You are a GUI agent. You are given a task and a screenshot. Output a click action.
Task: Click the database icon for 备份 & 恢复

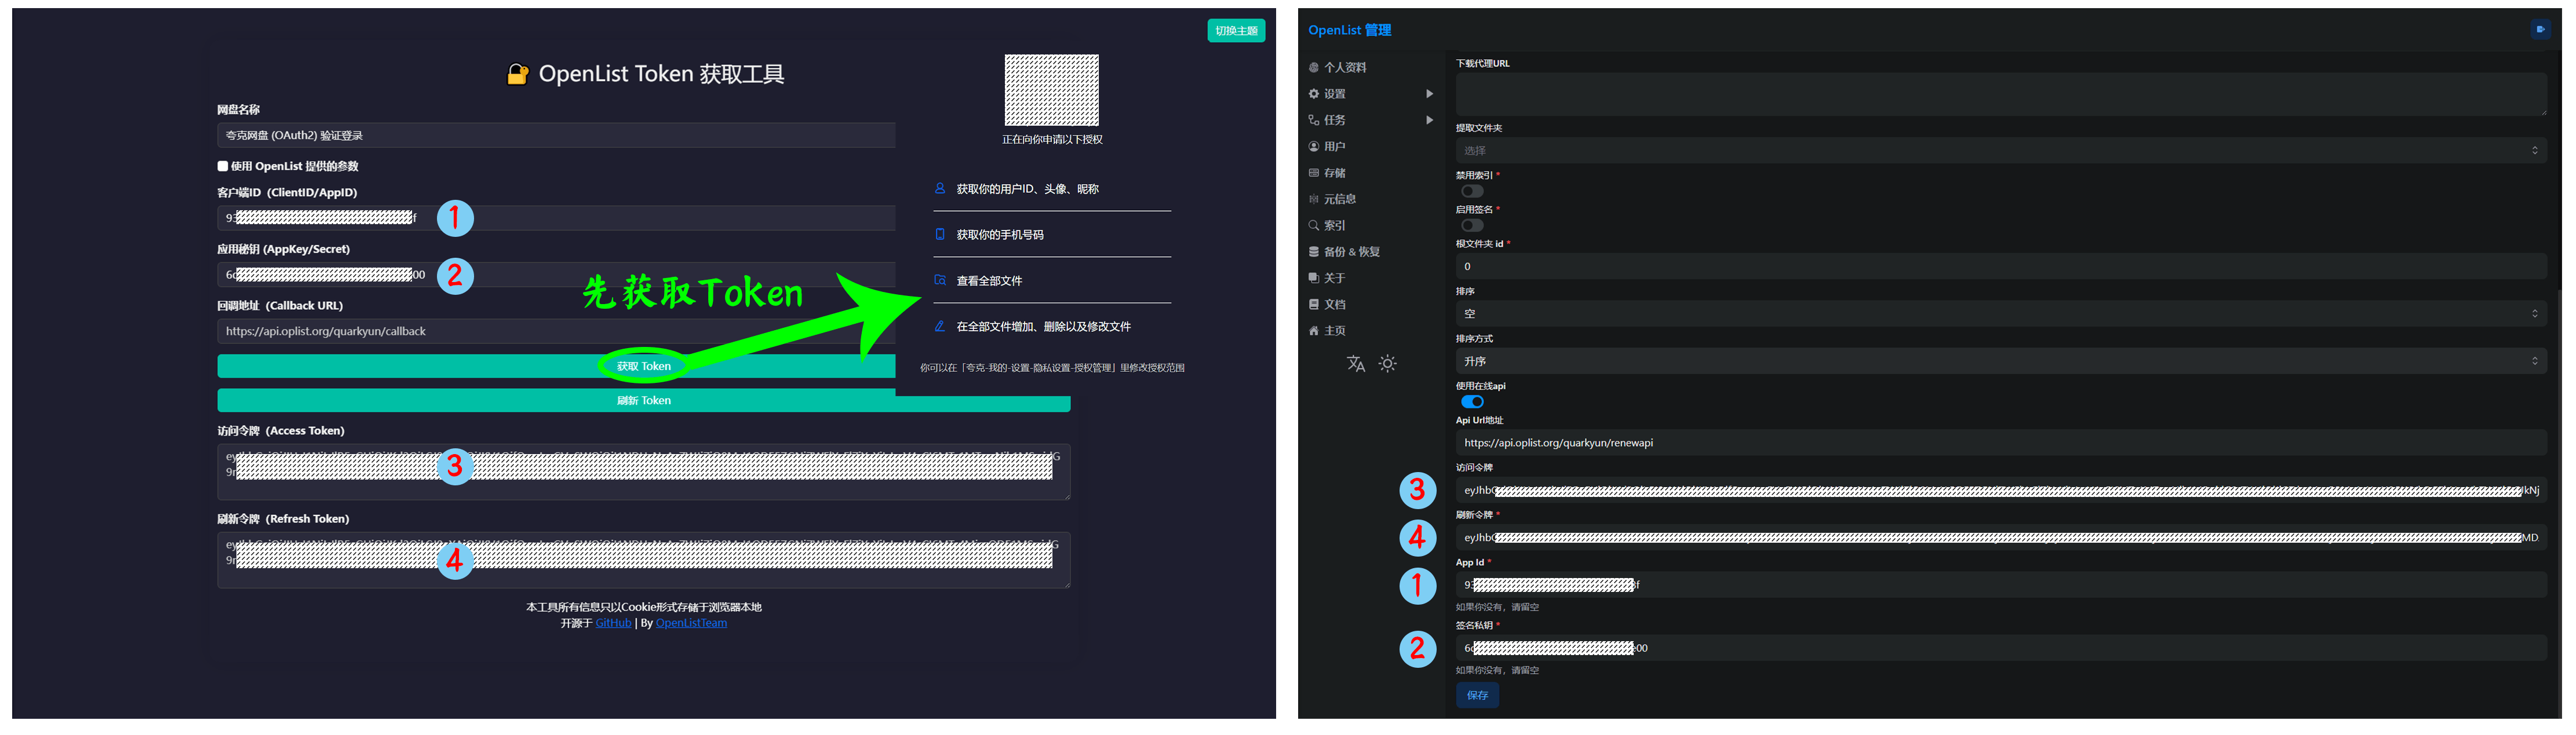click(x=1314, y=252)
